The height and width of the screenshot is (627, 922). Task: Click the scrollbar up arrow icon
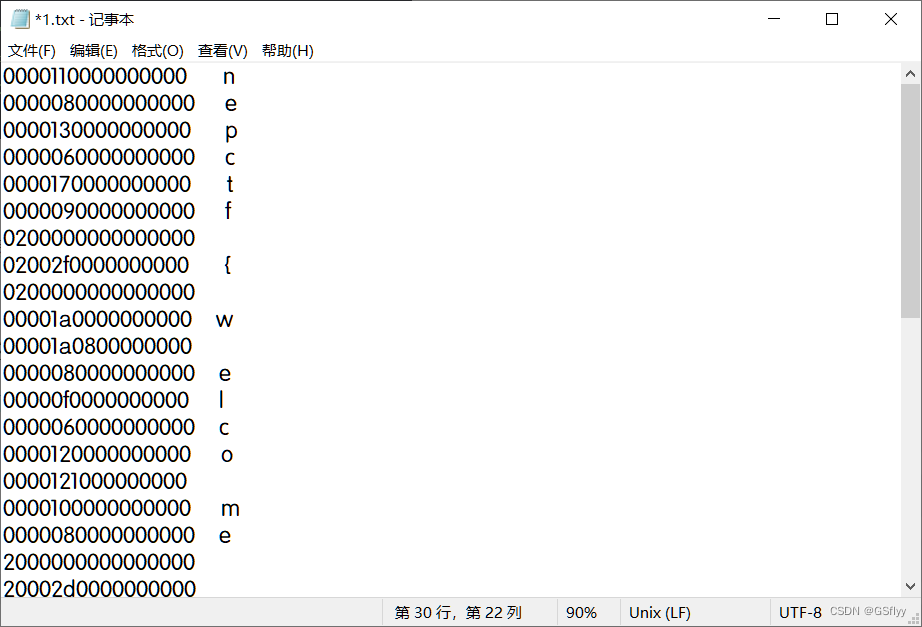(910, 72)
